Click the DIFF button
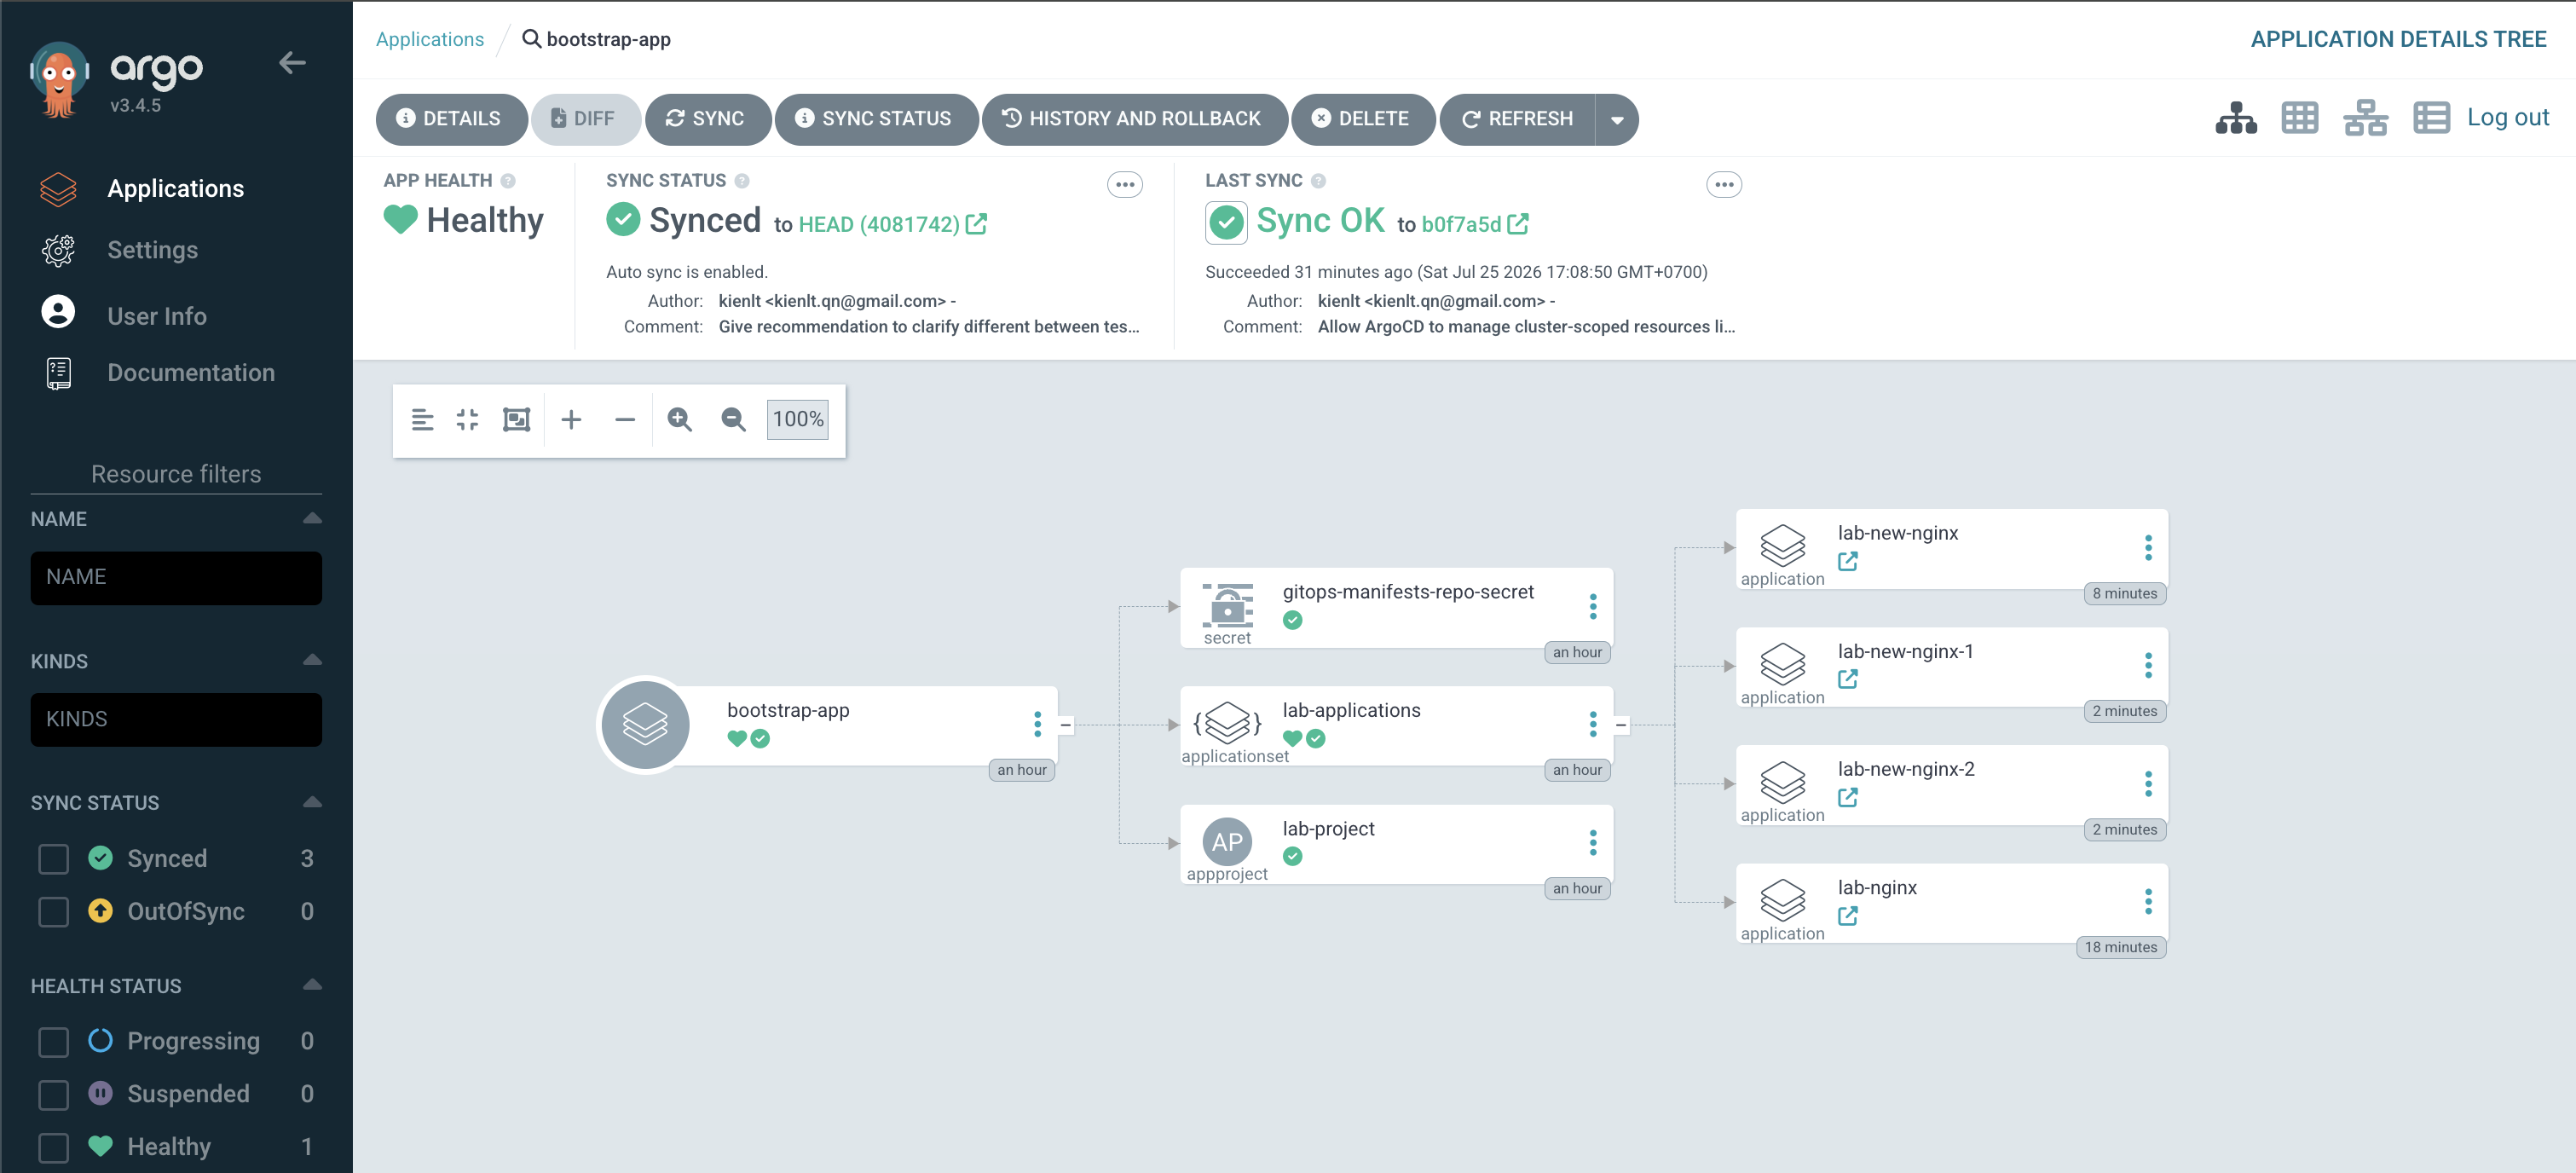Screen dimensions: 2576x1173 point(584,118)
